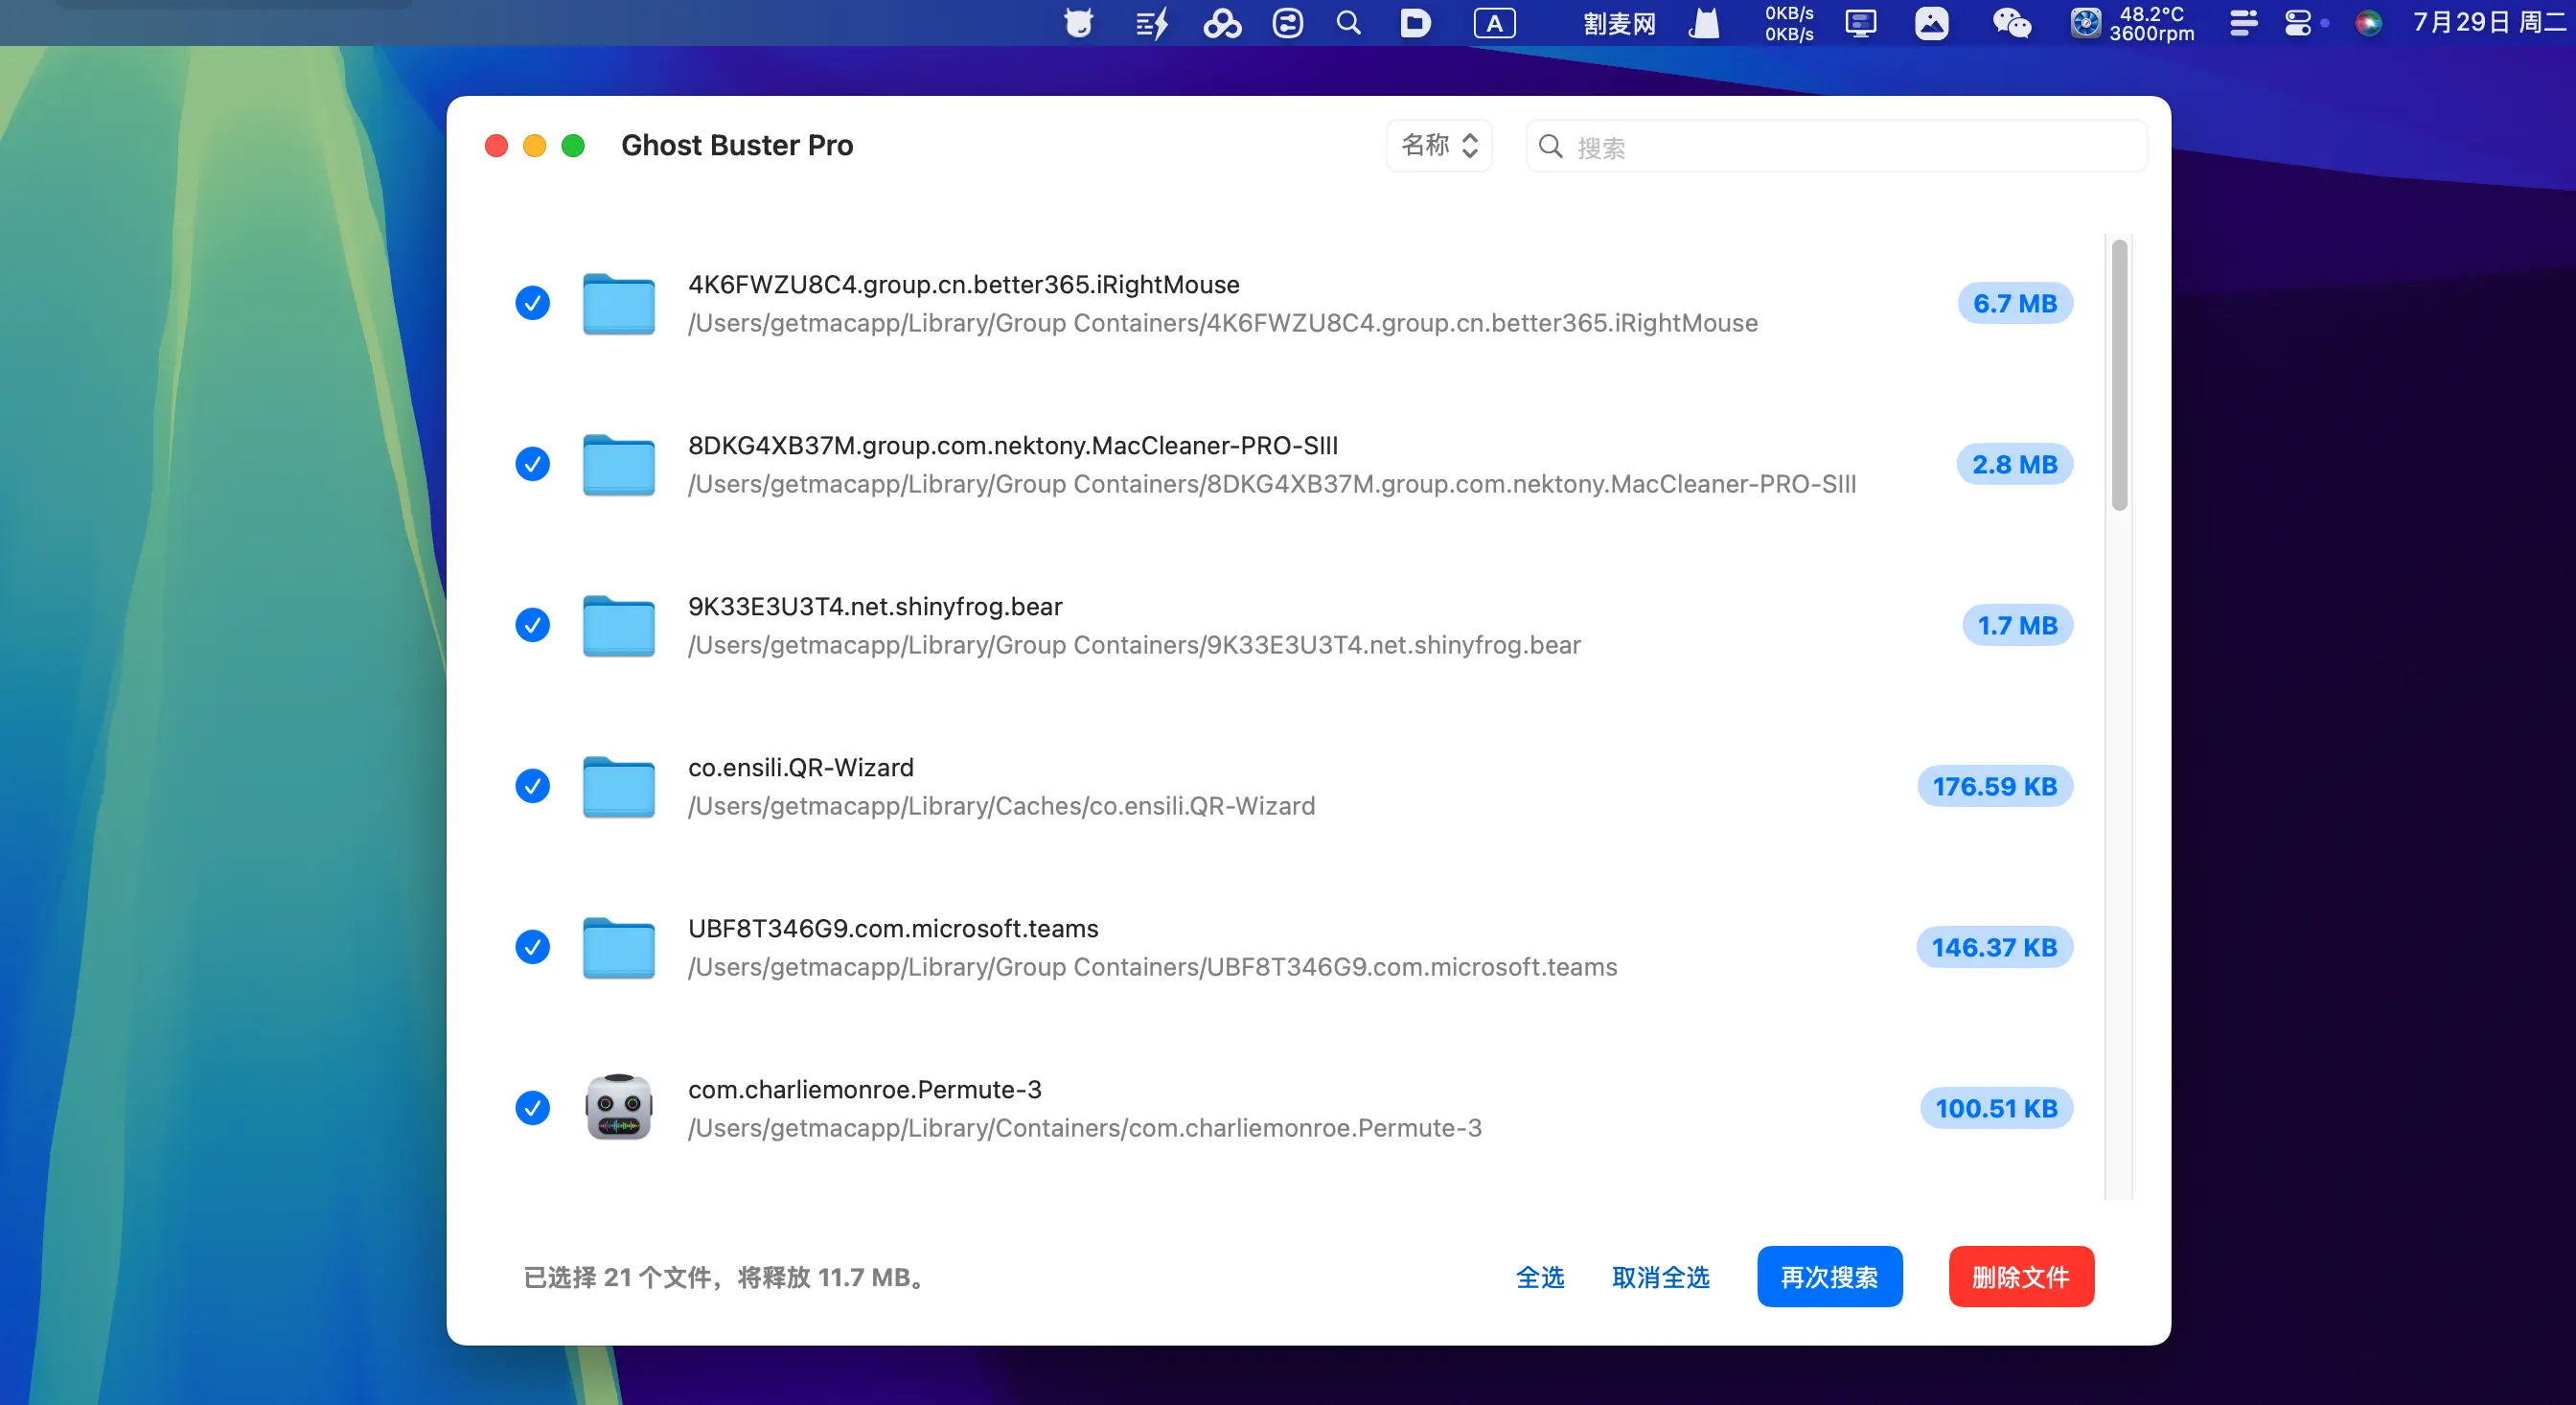The width and height of the screenshot is (2576, 1405).
Task: Open Control Center in menu bar
Action: click(x=2298, y=23)
